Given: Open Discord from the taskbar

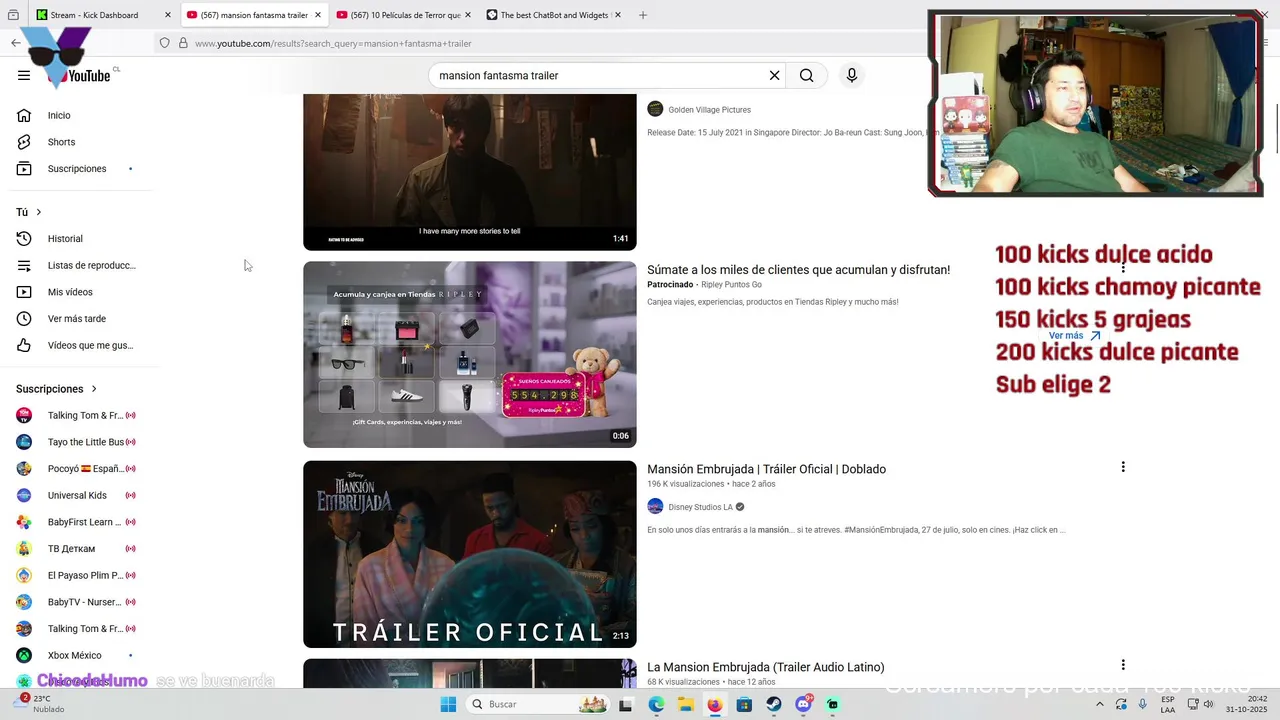Looking at the screenshot, I should [x=803, y=704].
